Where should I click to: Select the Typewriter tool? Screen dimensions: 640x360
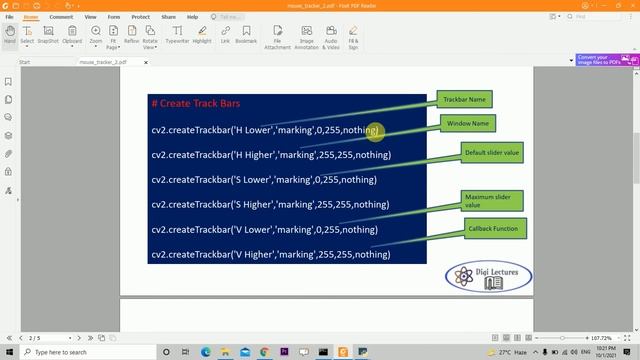click(177, 34)
